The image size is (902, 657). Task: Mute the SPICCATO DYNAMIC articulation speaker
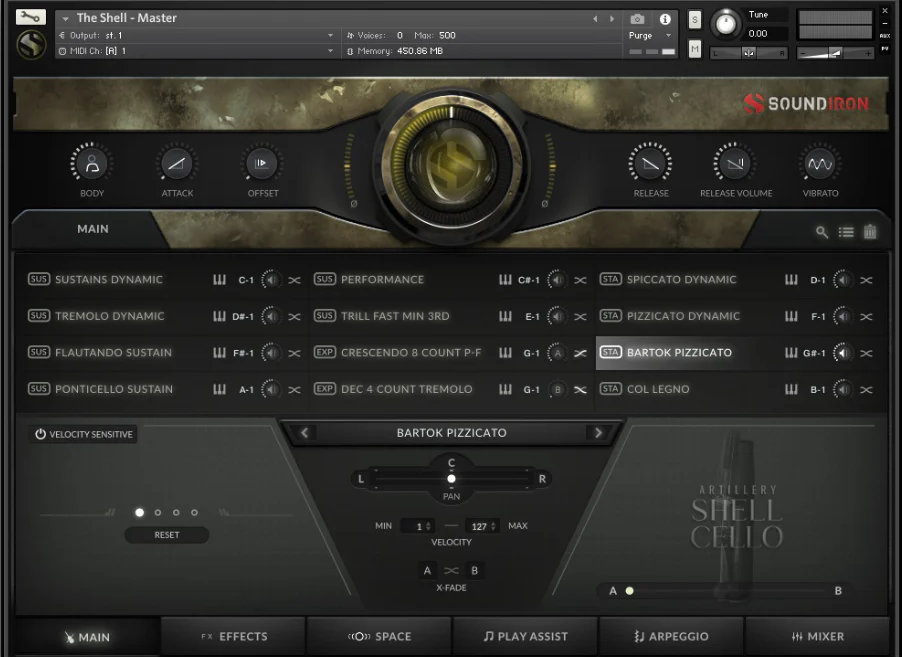click(x=841, y=279)
